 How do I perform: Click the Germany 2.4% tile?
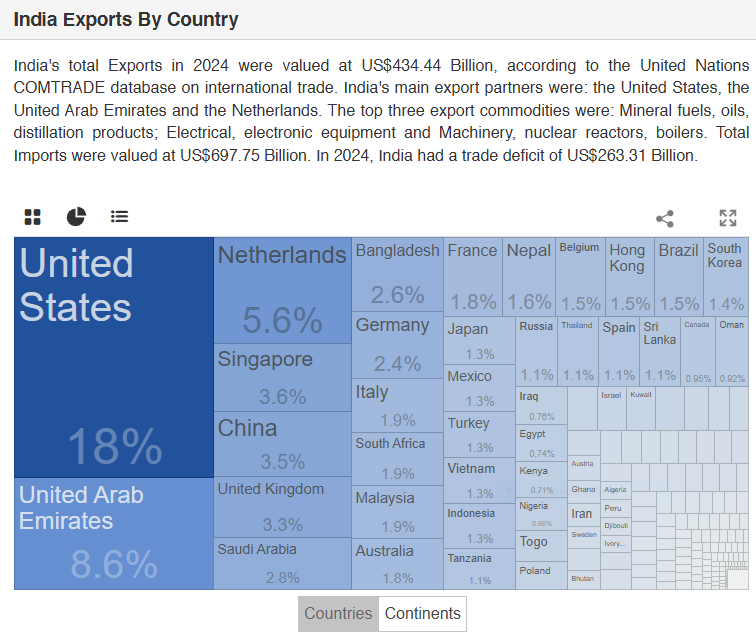pyautogui.click(x=398, y=345)
